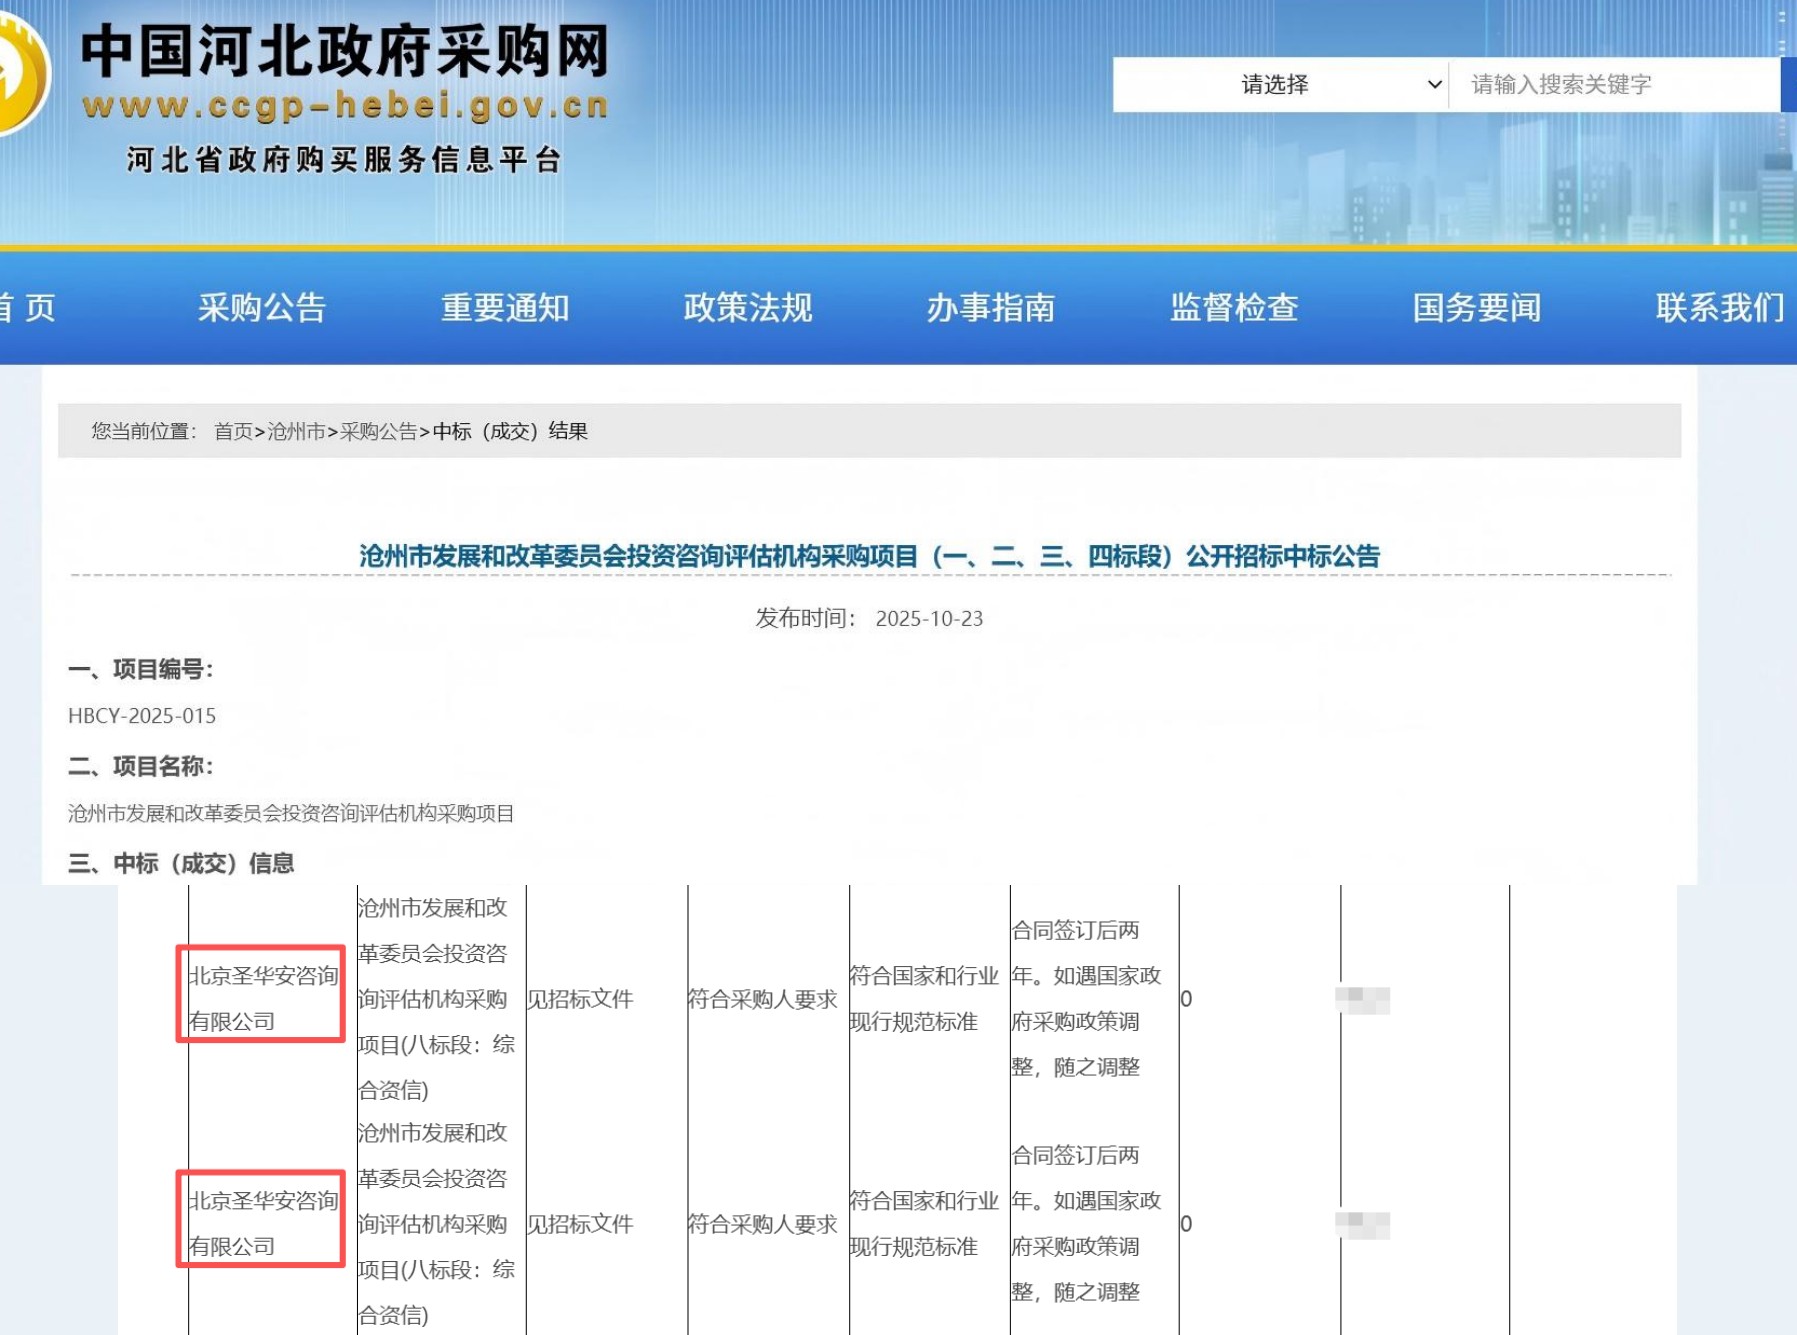Image resolution: width=1797 pixels, height=1335 pixels.
Task: Open the 采购公告 navigation menu
Action: click(x=262, y=308)
